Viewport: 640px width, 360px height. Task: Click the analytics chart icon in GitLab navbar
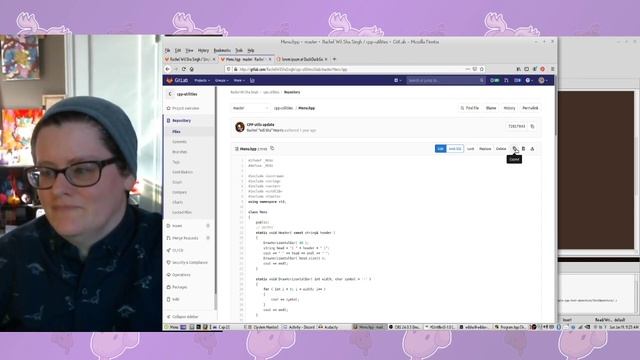[252, 80]
